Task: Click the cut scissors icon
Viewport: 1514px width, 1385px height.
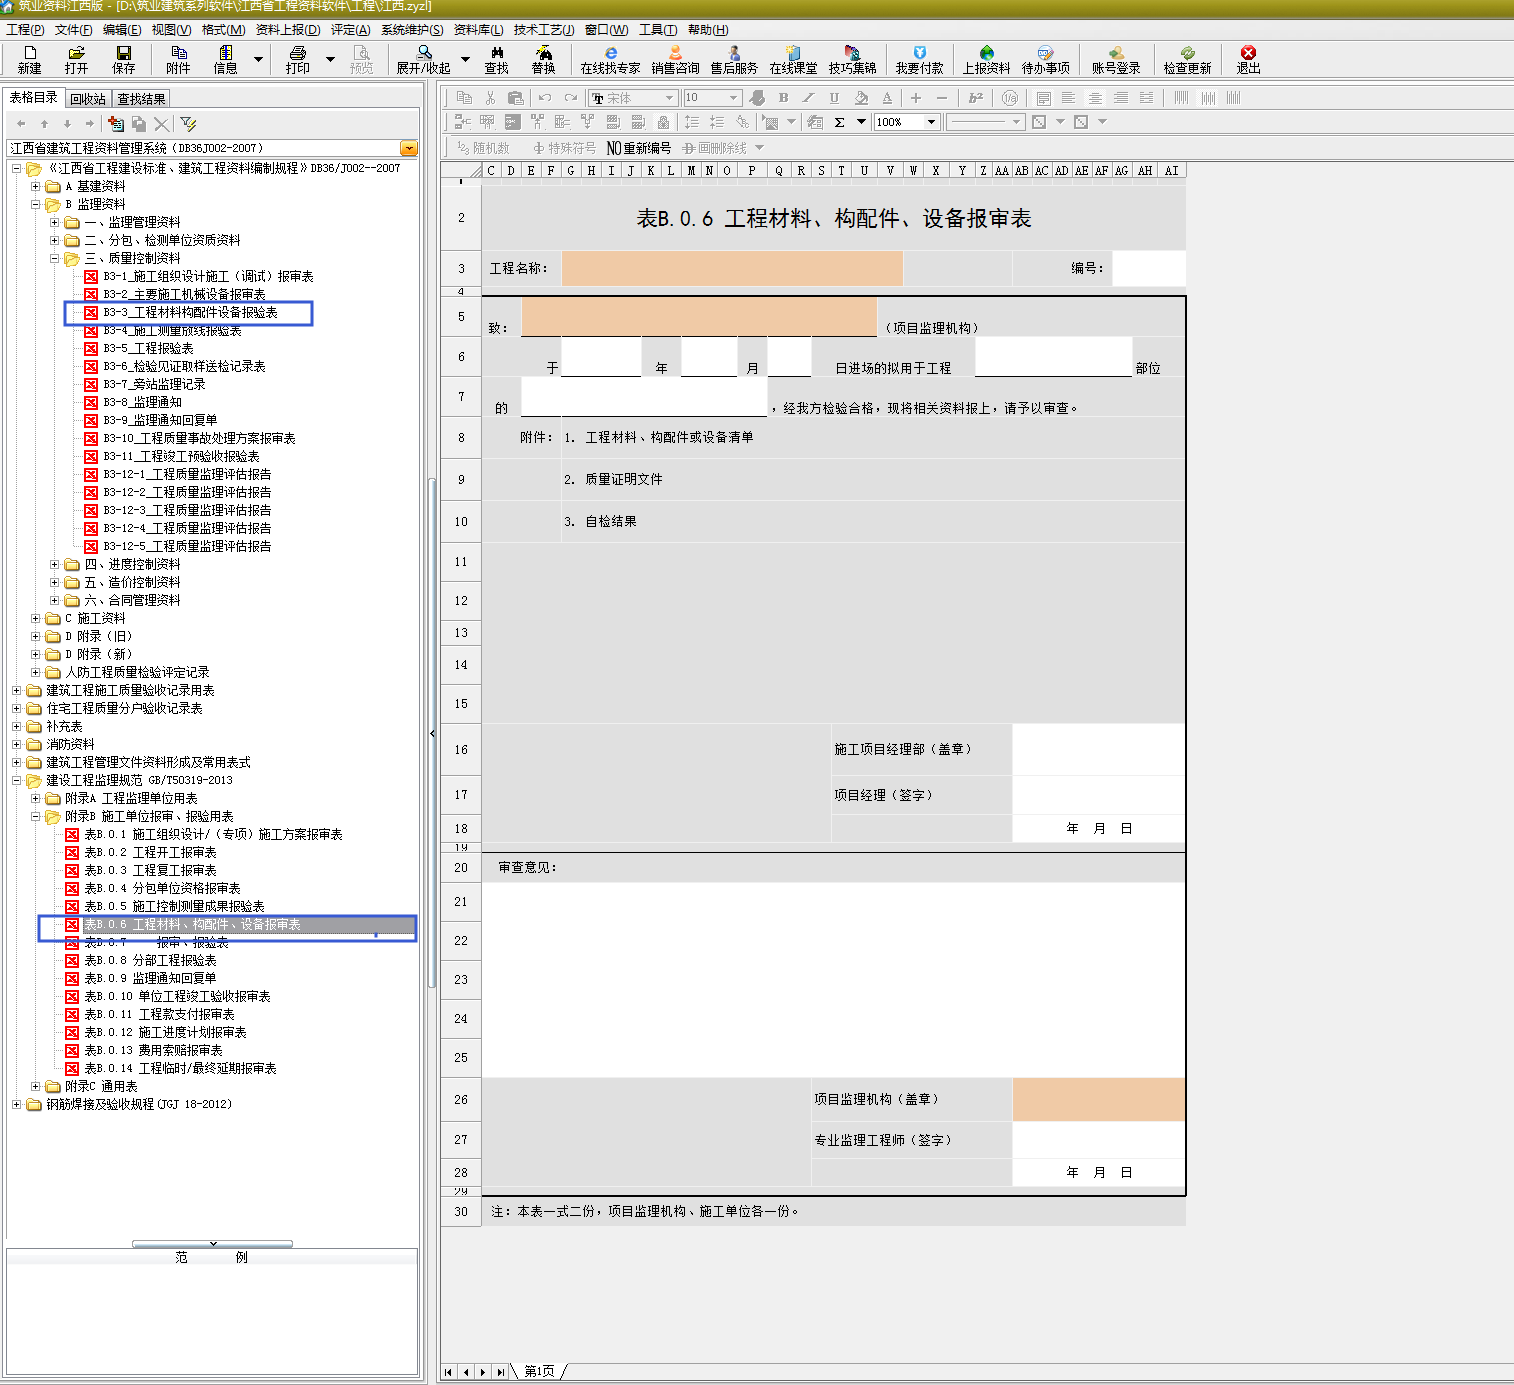Action: click(490, 98)
